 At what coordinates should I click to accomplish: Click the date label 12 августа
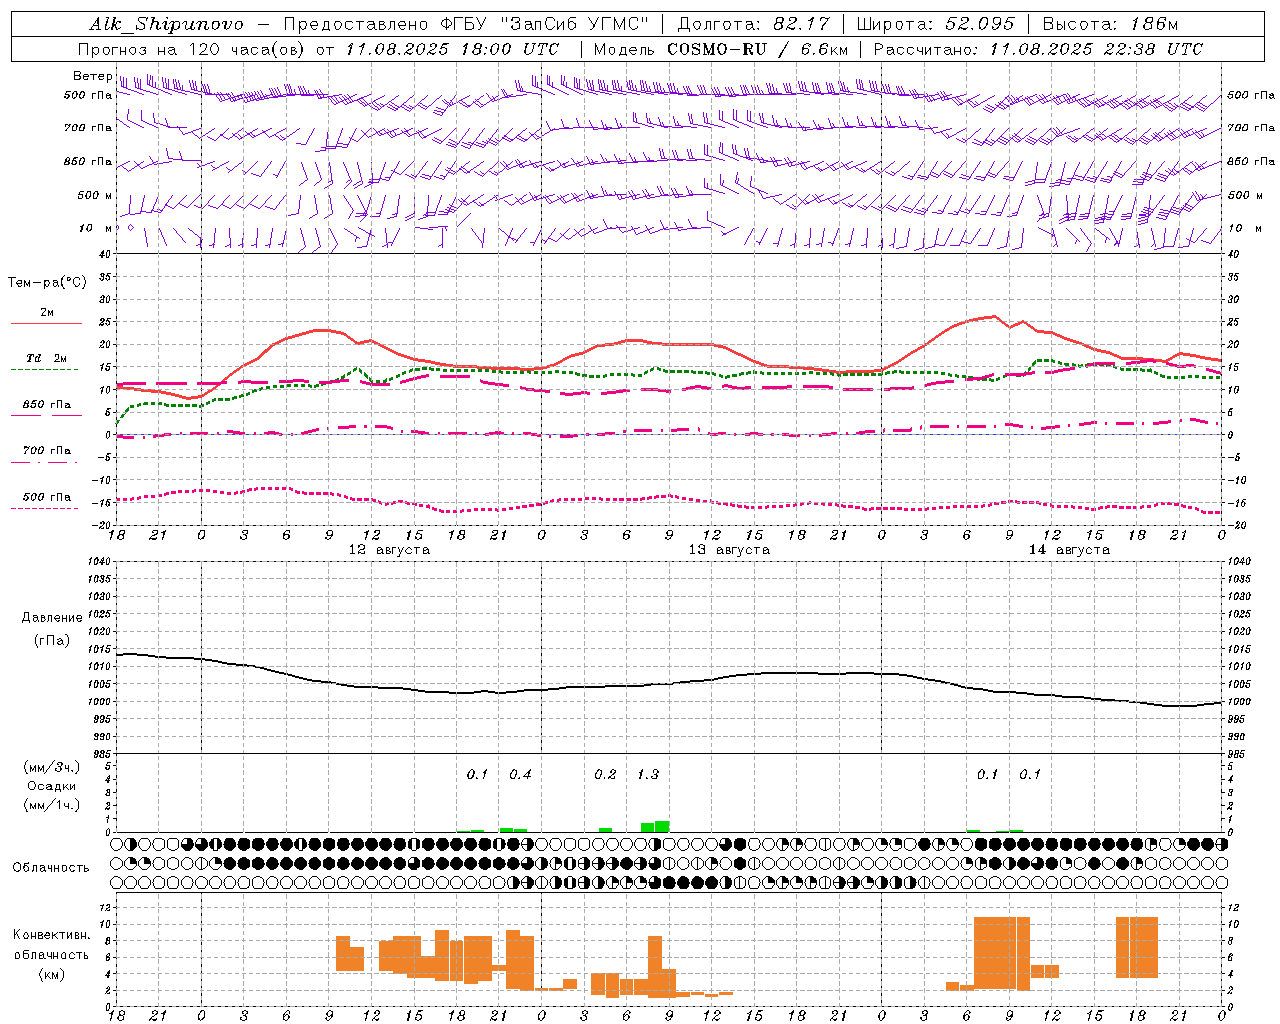coord(389,550)
